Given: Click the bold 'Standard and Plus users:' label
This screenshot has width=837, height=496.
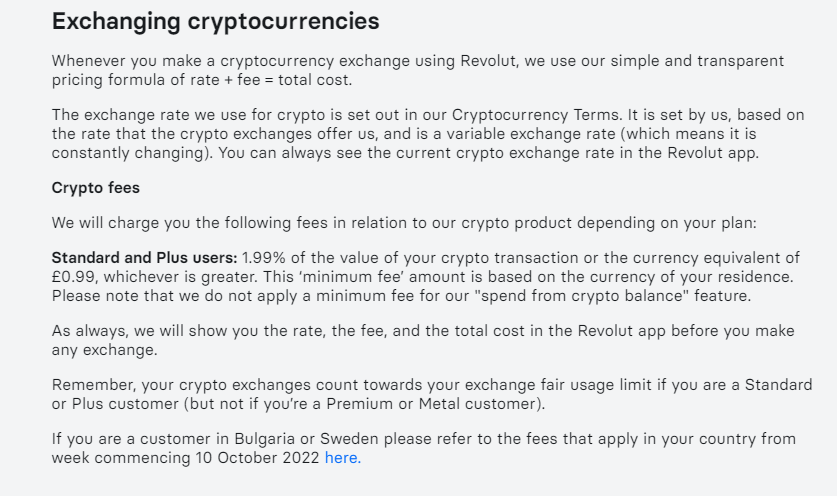Looking at the screenshot, I should point(144,258).
